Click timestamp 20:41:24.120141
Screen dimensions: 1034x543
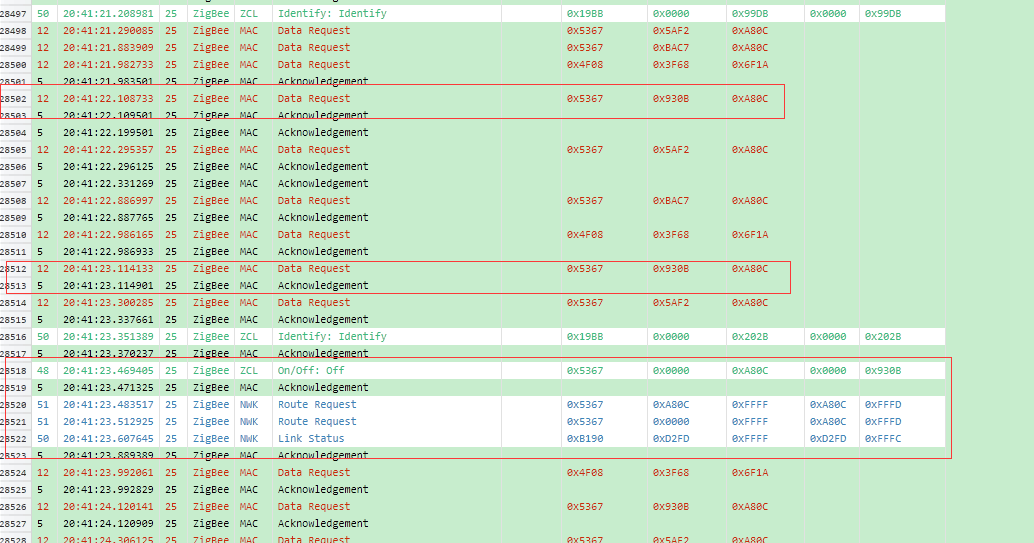point(108,507)
